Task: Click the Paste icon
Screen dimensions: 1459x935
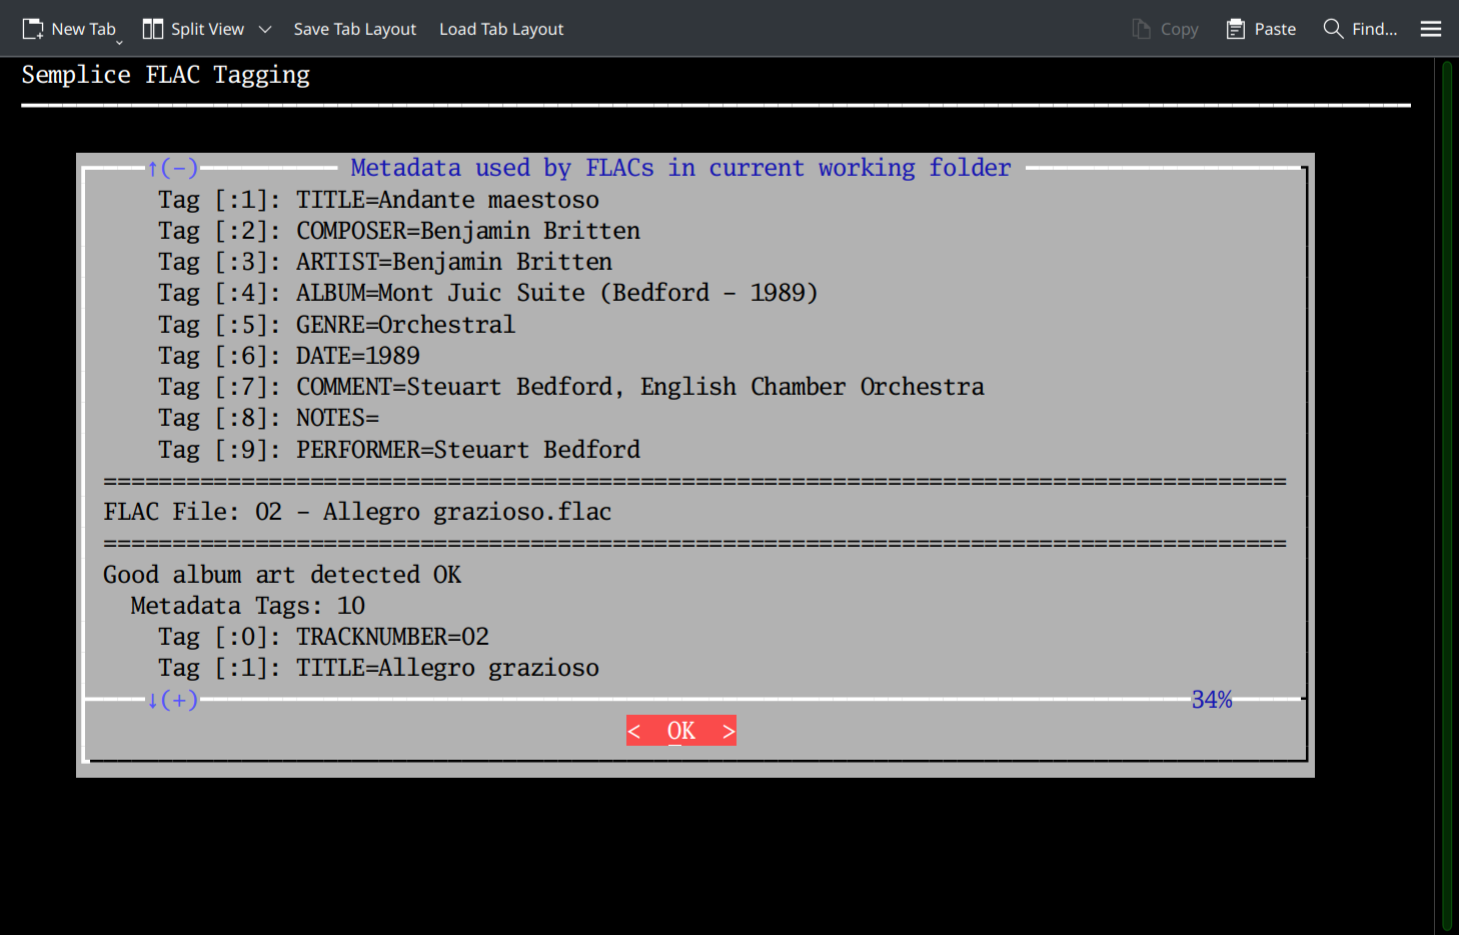Action: coord(1237,28)
